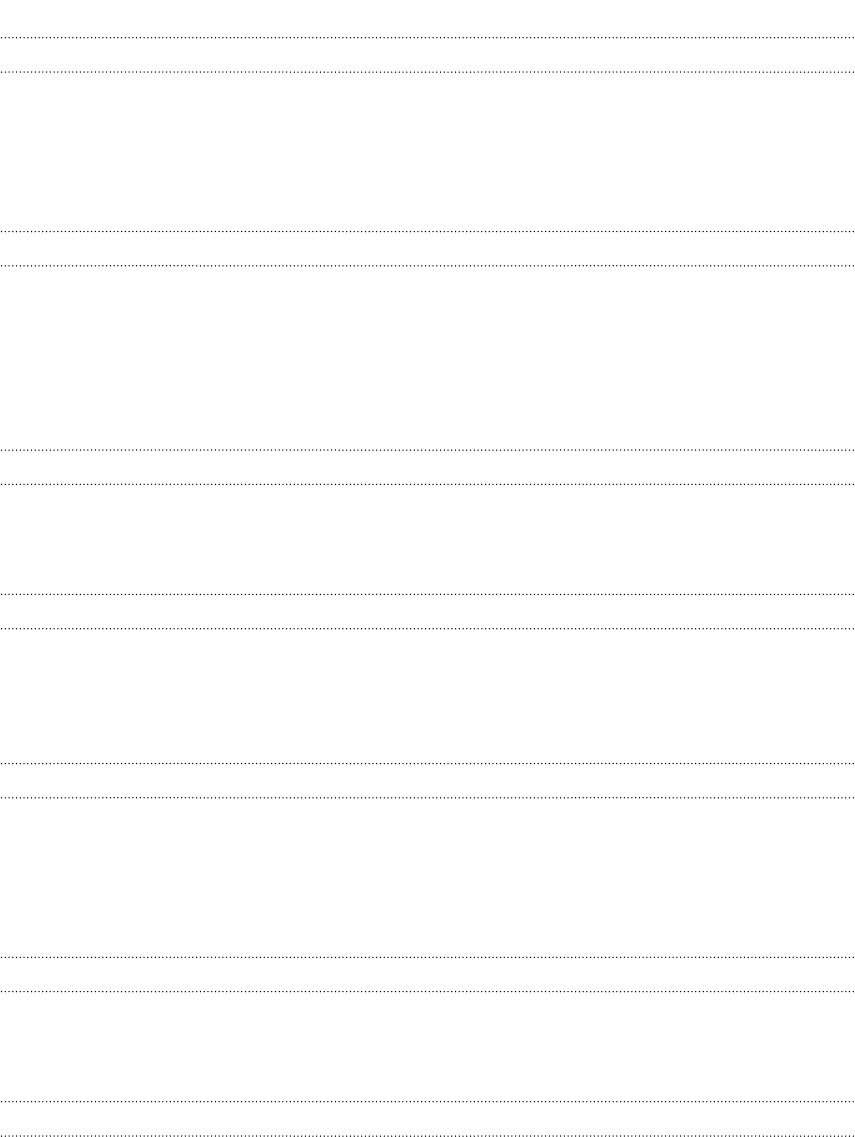This screenshot has width=855, height=1137.
Task: Click the second dotted line from top
Action: click(x=427, y=73)
